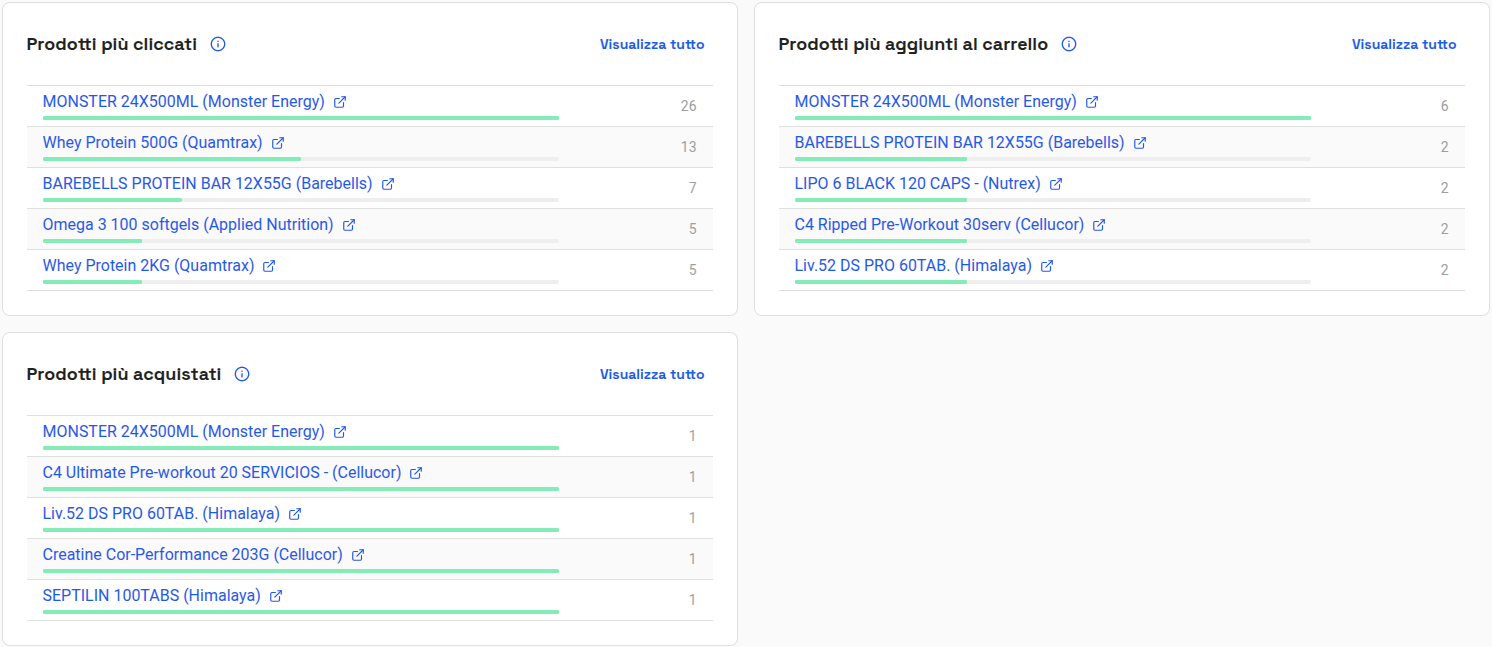
Task: Open external link icon for Omega 3 100 softgels
Action: [349, 225]
